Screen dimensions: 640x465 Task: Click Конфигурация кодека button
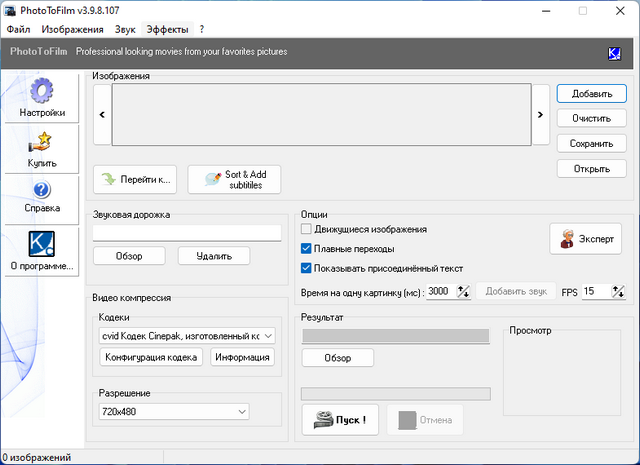tap(151, 358)
